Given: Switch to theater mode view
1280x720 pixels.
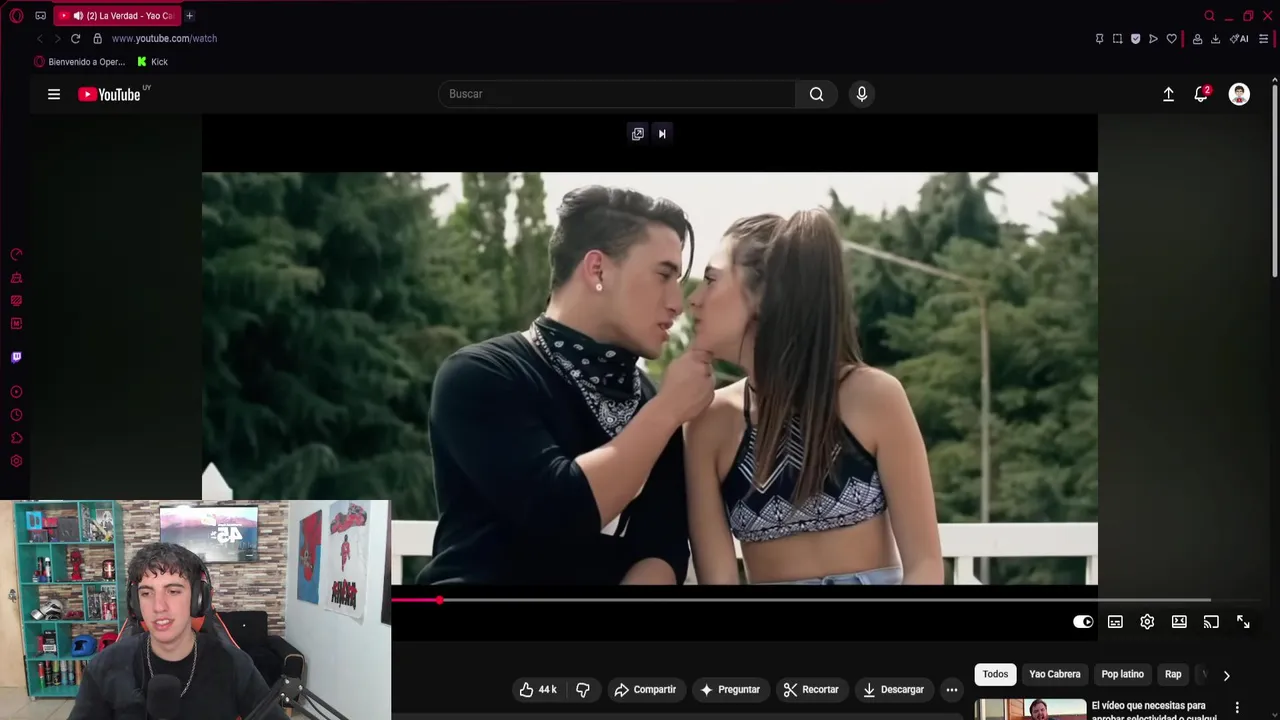Looking at the screenshot, I should 1179,622.
